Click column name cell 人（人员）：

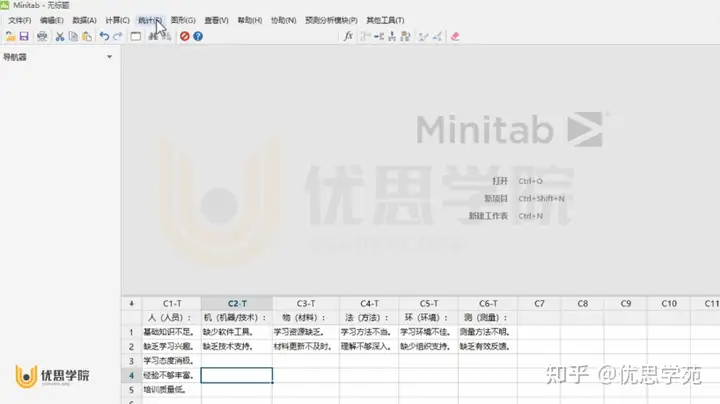[172, 318]
